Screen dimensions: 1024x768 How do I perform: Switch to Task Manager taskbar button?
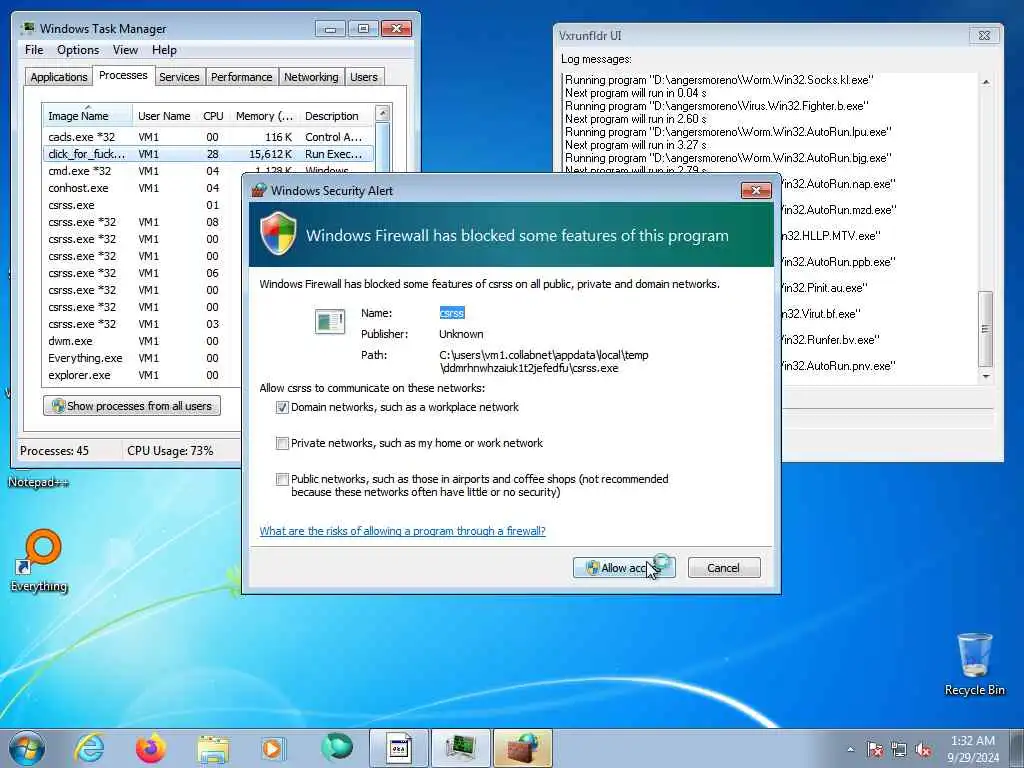coord(460,748)
